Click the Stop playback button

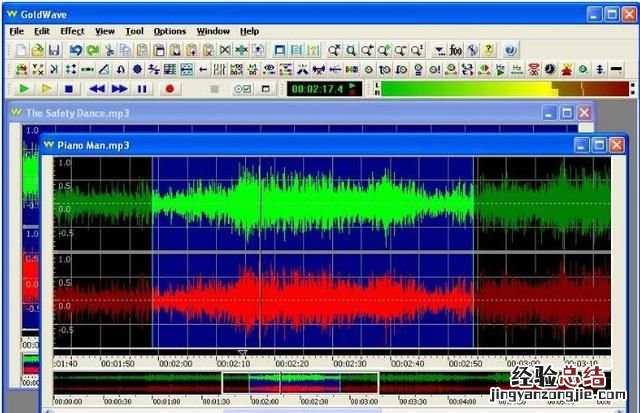(68, 89)
